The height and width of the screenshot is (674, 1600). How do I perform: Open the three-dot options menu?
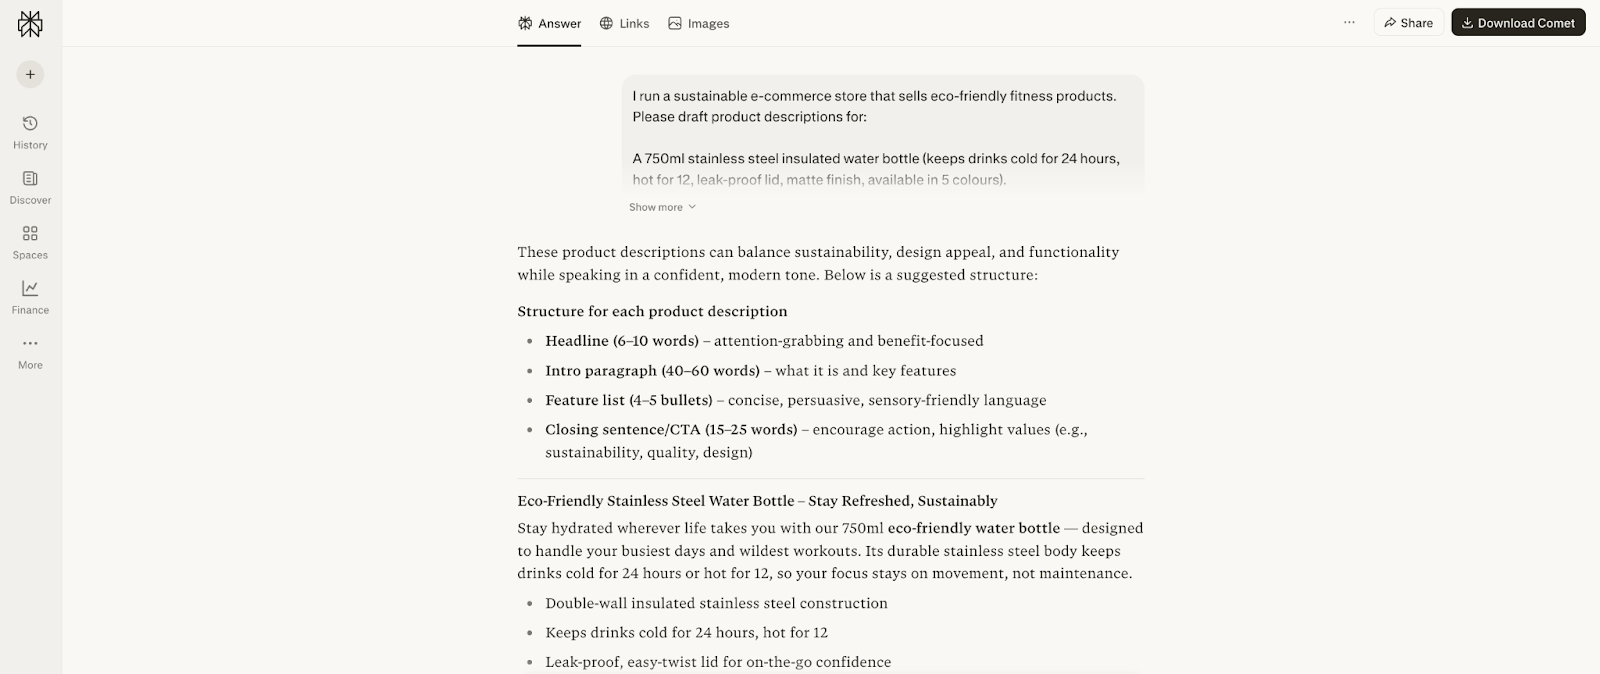click(1350, 21)
